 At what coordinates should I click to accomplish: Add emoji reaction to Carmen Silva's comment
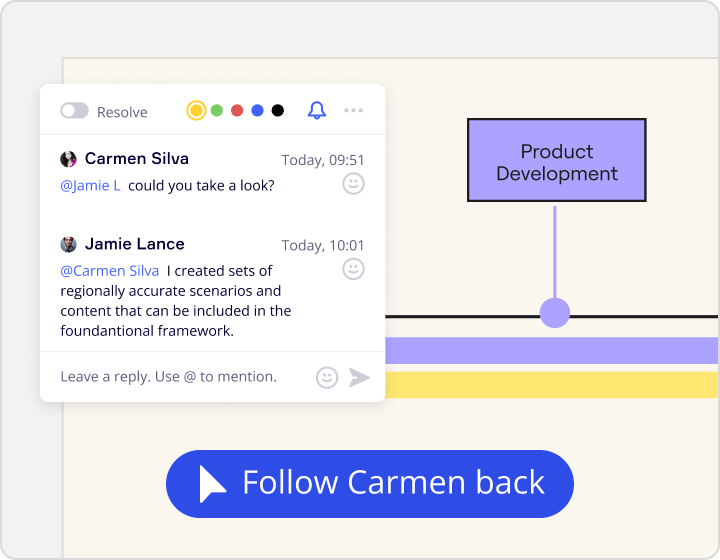click(354, 184)
